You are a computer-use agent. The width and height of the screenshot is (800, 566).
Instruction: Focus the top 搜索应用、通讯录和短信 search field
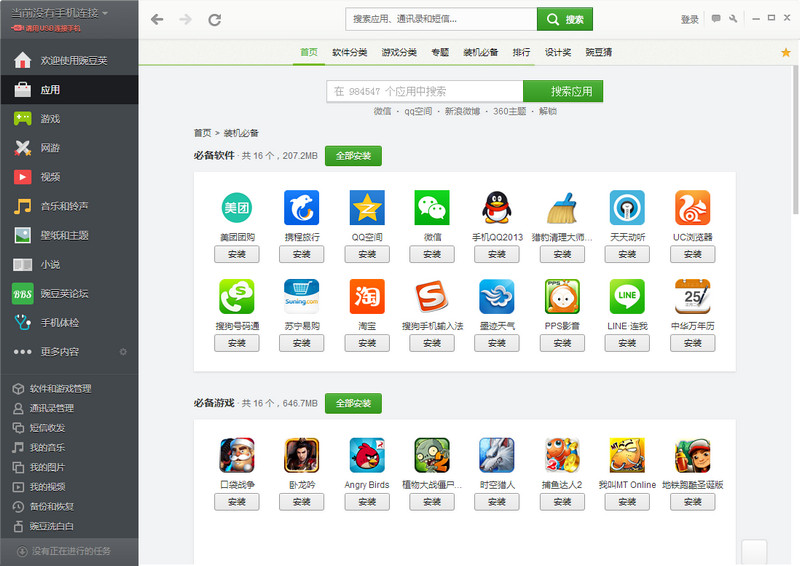tap(441, 19)
